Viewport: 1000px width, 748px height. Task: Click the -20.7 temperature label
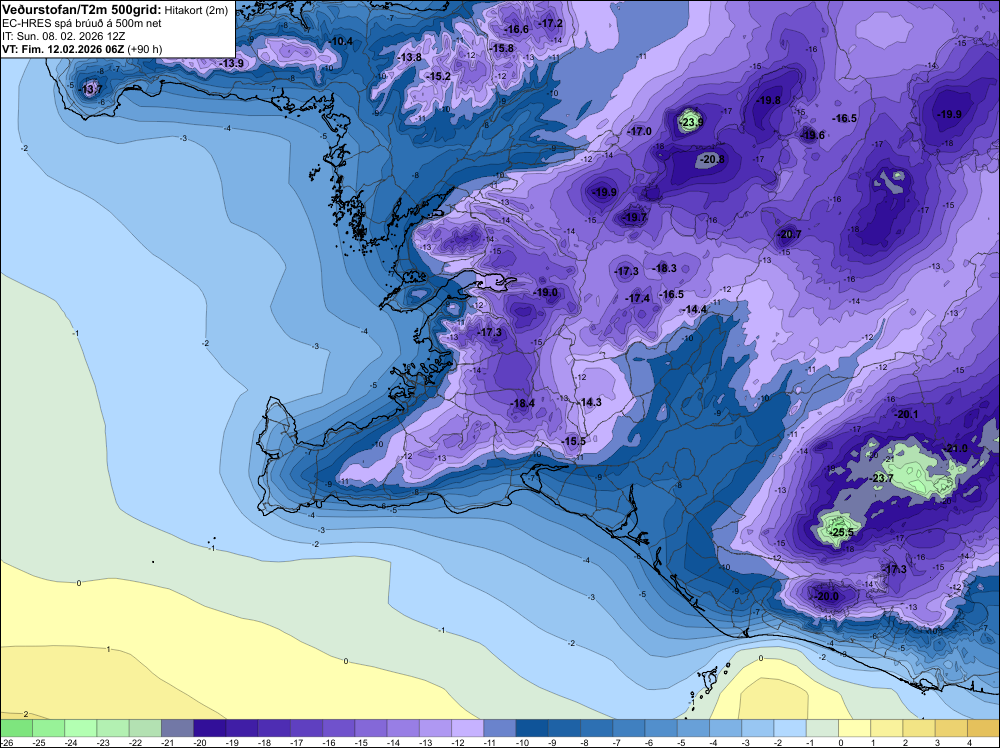coord(789,234)
